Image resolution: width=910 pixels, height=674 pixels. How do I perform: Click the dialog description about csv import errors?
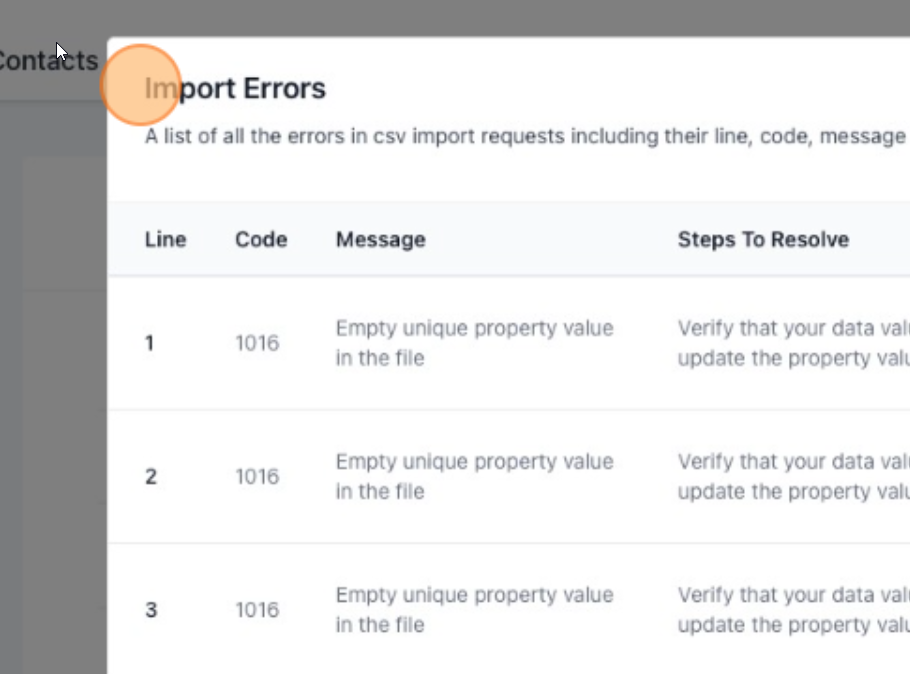pyautogui.click(x=526, y=136)
